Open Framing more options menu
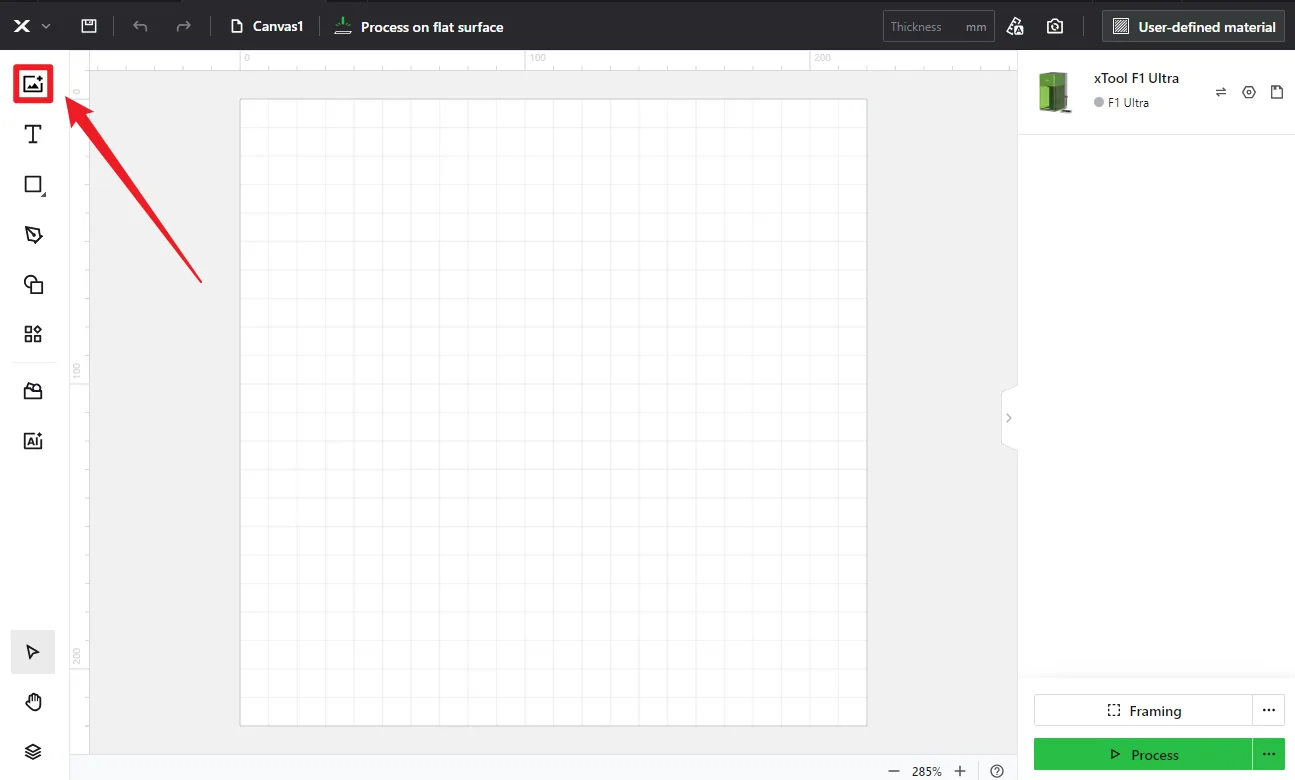 (1269, 710)
